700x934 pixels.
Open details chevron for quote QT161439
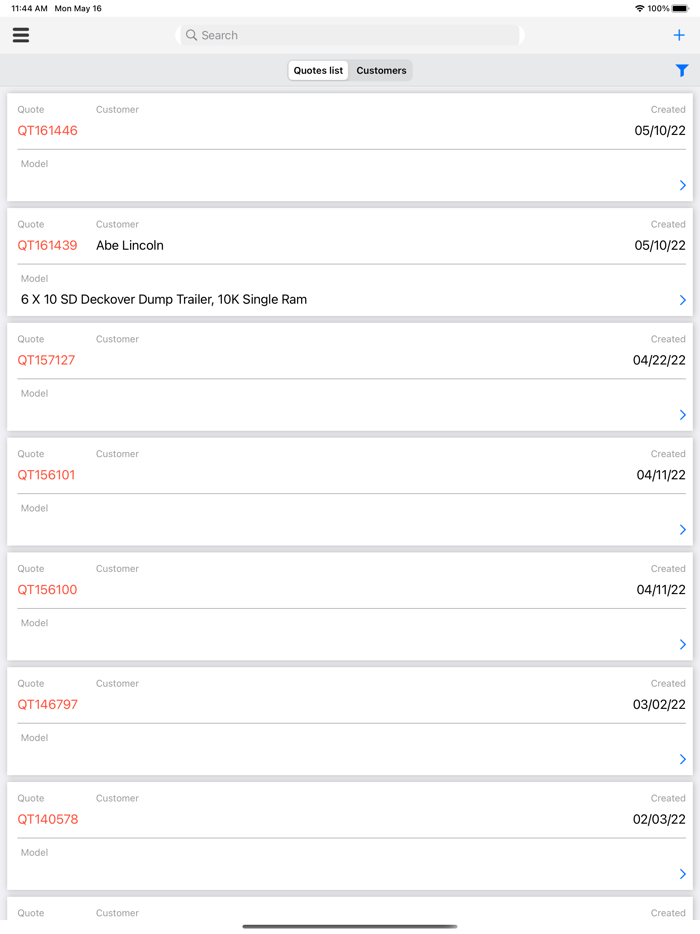coord(683,300)
